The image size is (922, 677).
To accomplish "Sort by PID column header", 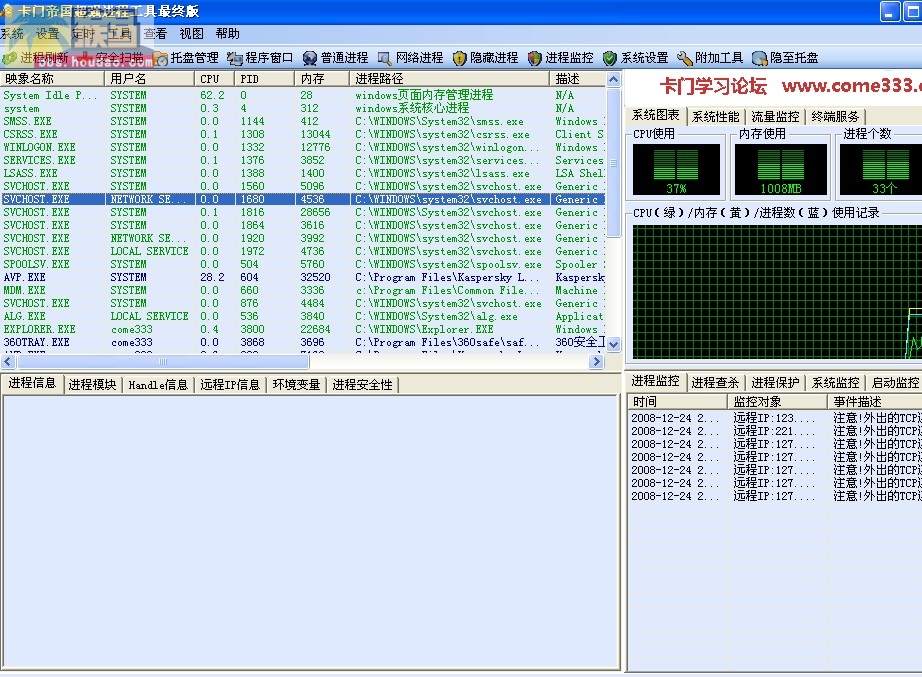I will tap(264, 79).
